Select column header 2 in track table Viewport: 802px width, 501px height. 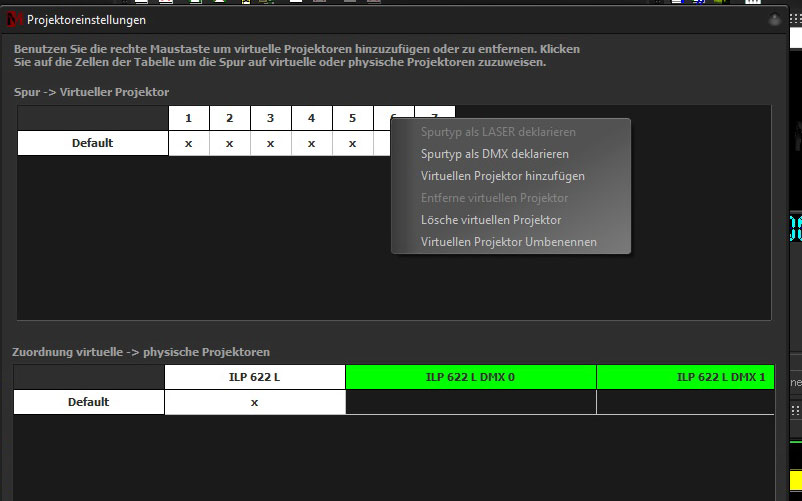pos(229,118)
